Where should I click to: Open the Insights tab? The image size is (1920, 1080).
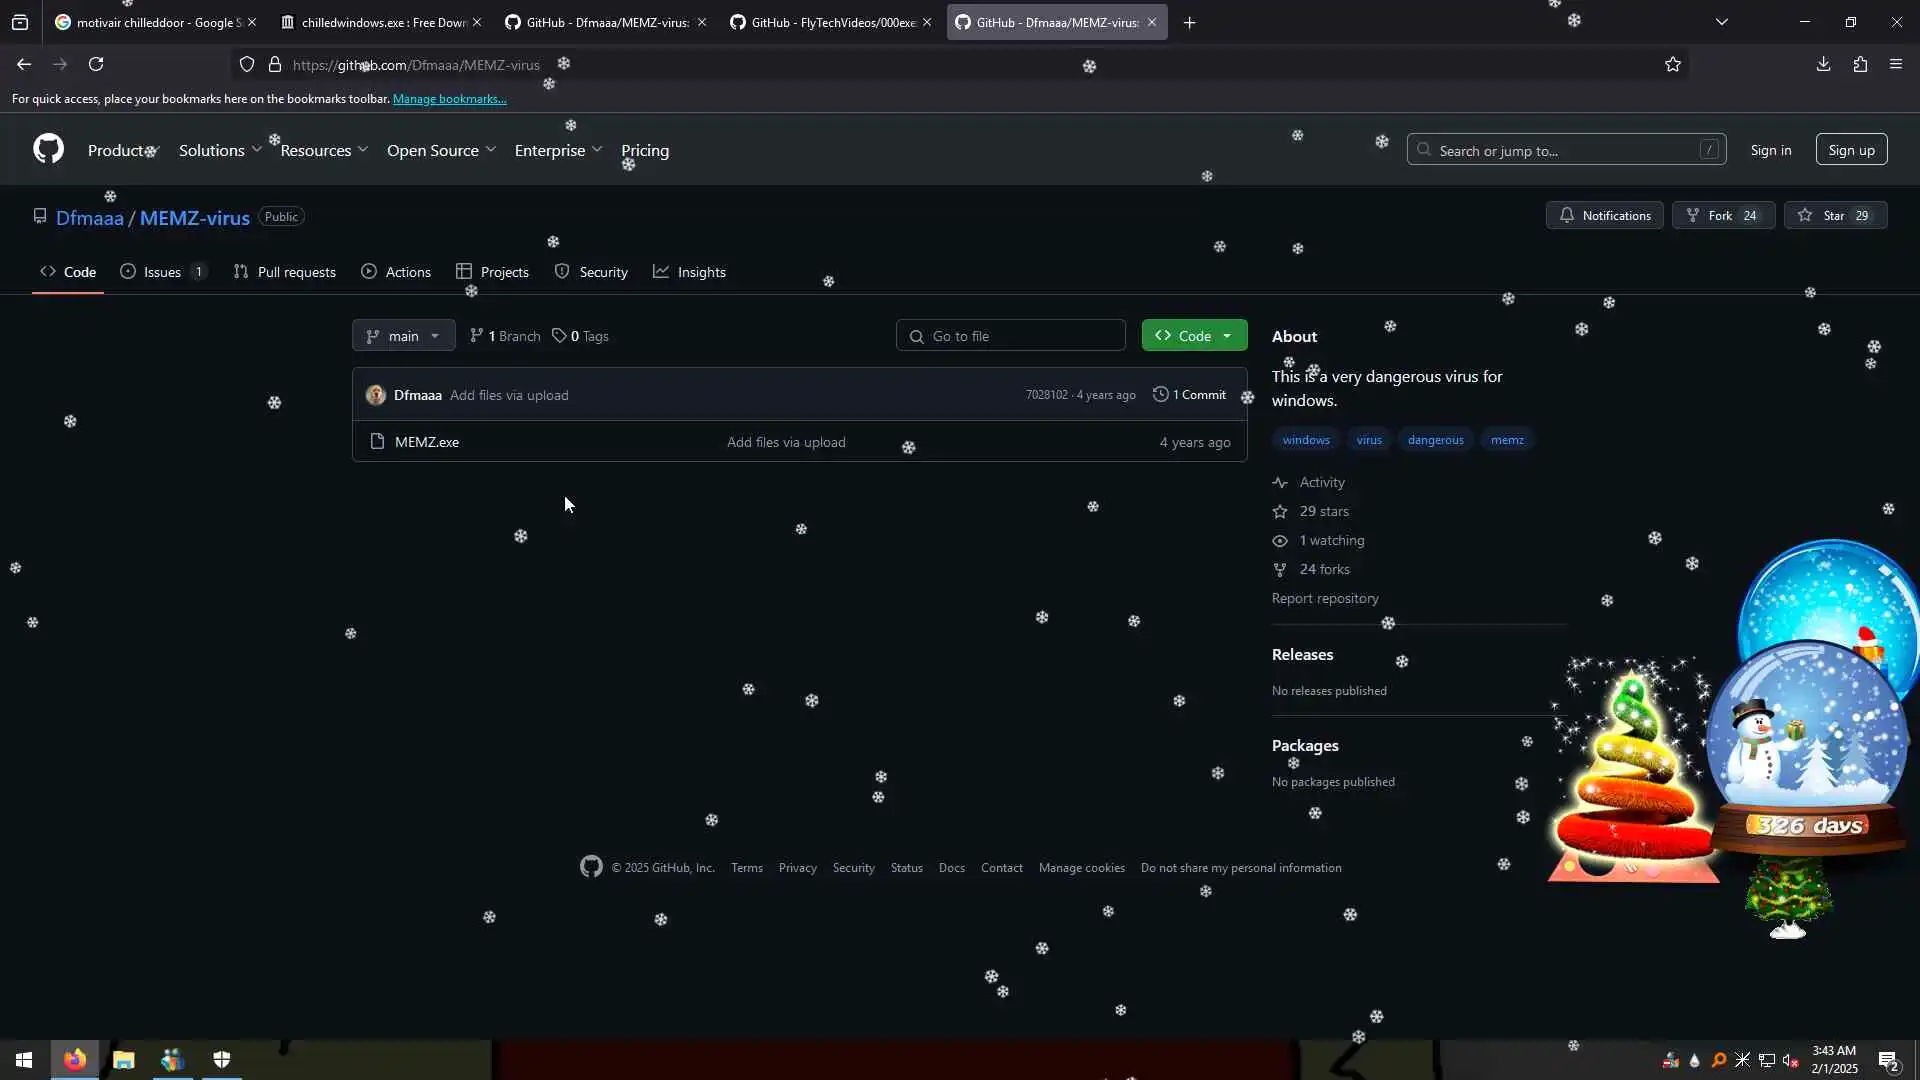(690, 272)
